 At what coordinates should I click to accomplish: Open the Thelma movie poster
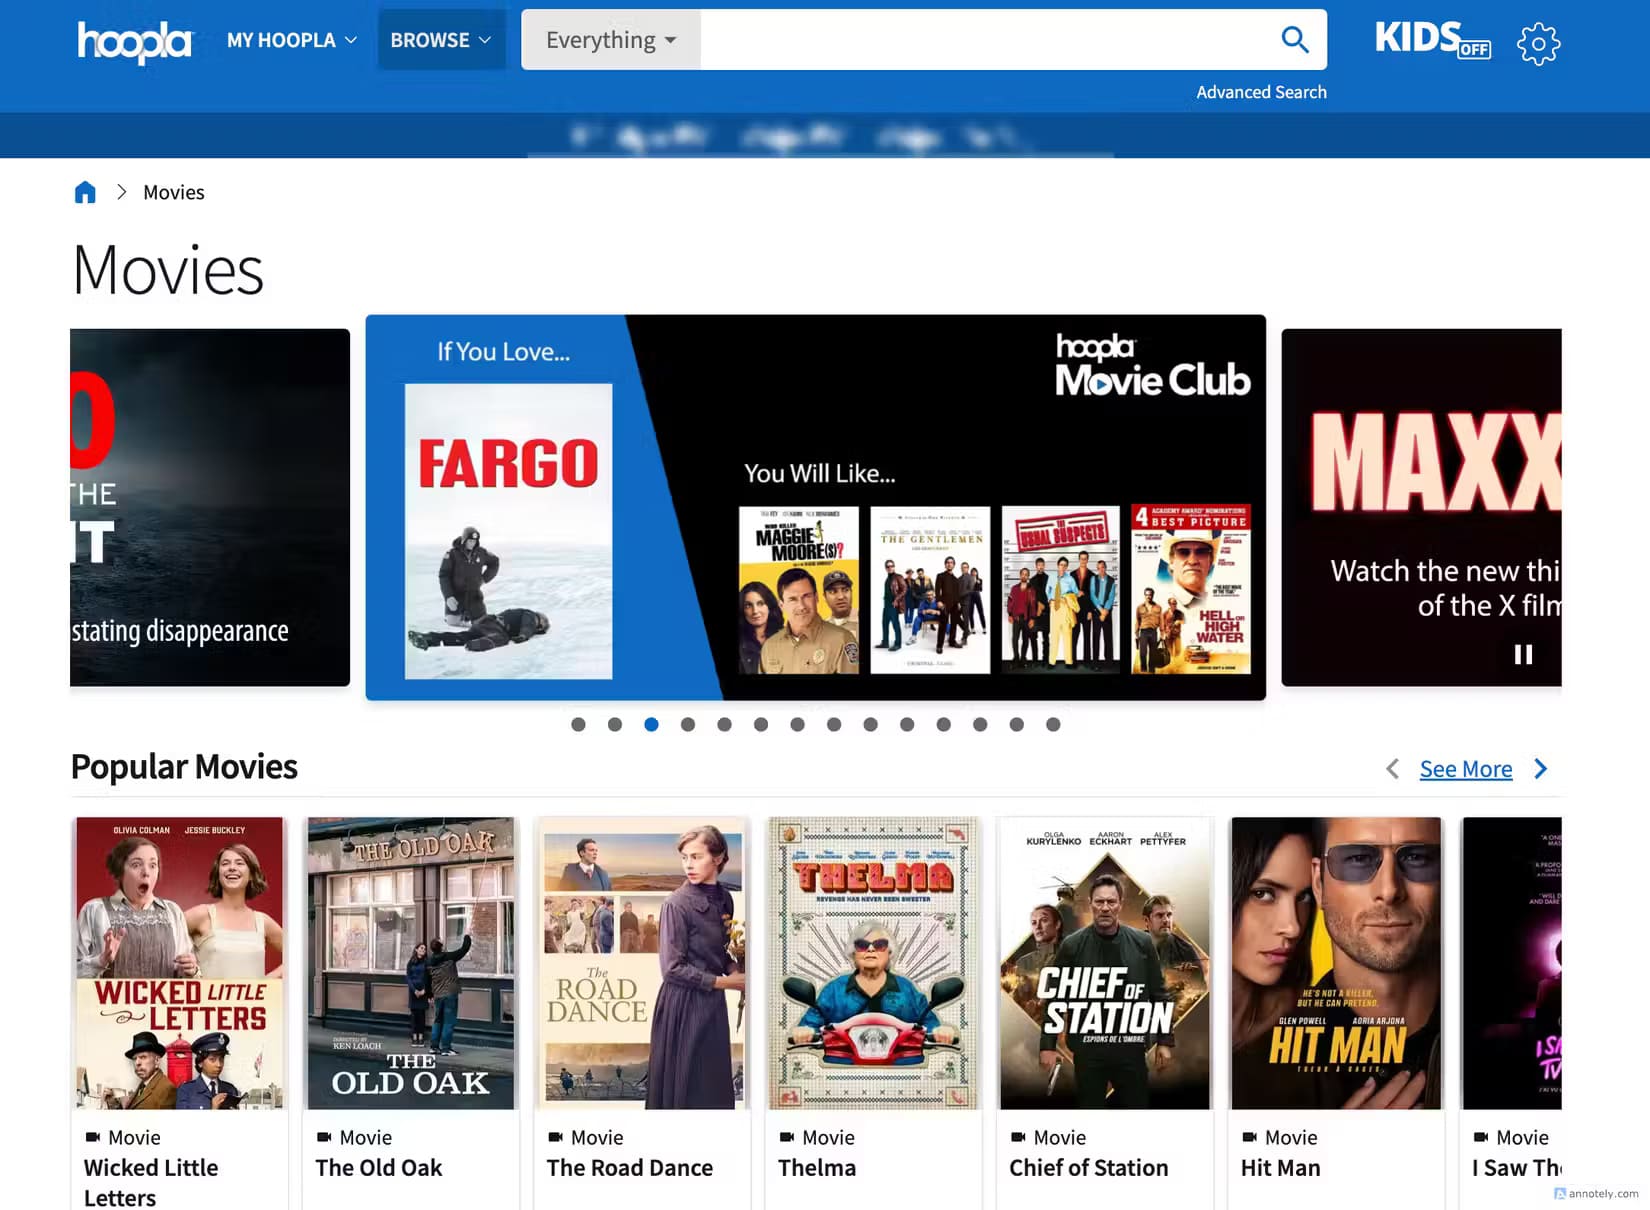[874, 963]
